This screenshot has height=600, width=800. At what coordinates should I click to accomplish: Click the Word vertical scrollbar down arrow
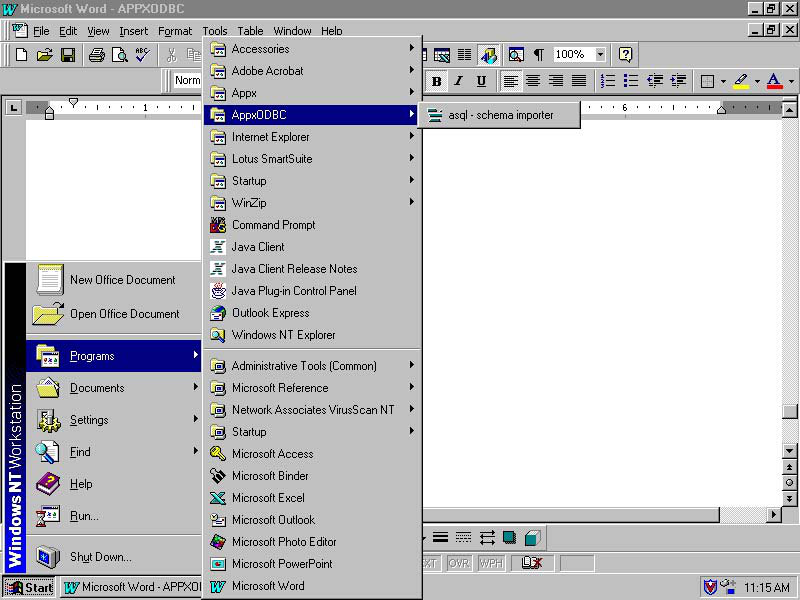tap(789, 451)
